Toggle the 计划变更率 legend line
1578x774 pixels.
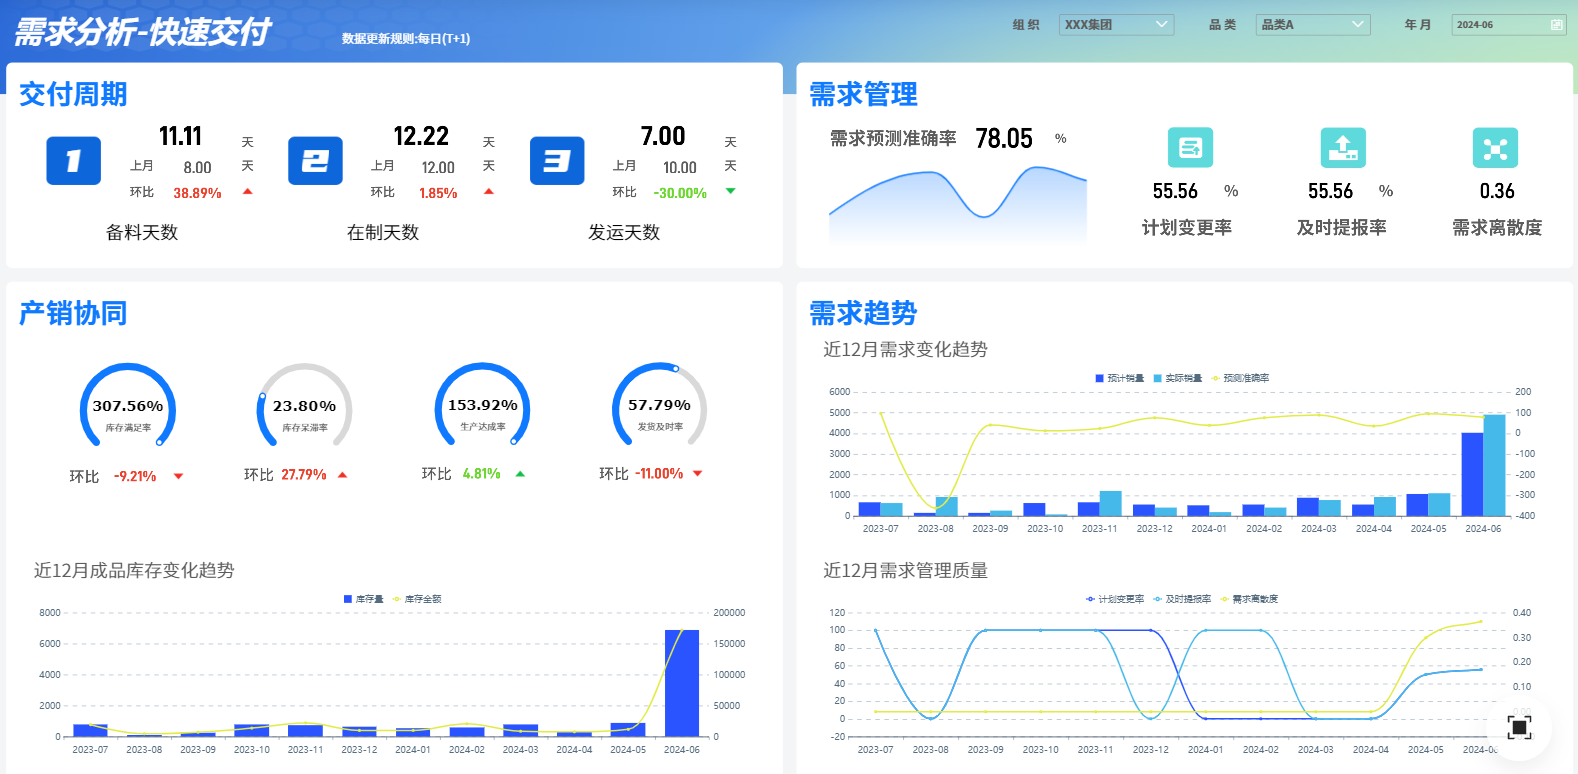pyautogui.click(x=1115, y=599)
